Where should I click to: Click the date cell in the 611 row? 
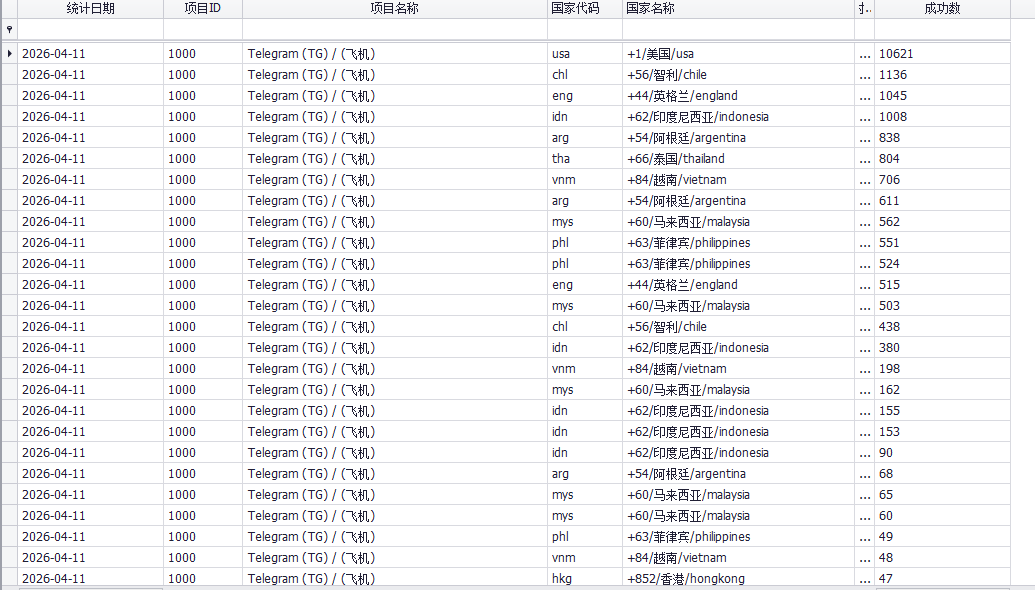point(90,201)
